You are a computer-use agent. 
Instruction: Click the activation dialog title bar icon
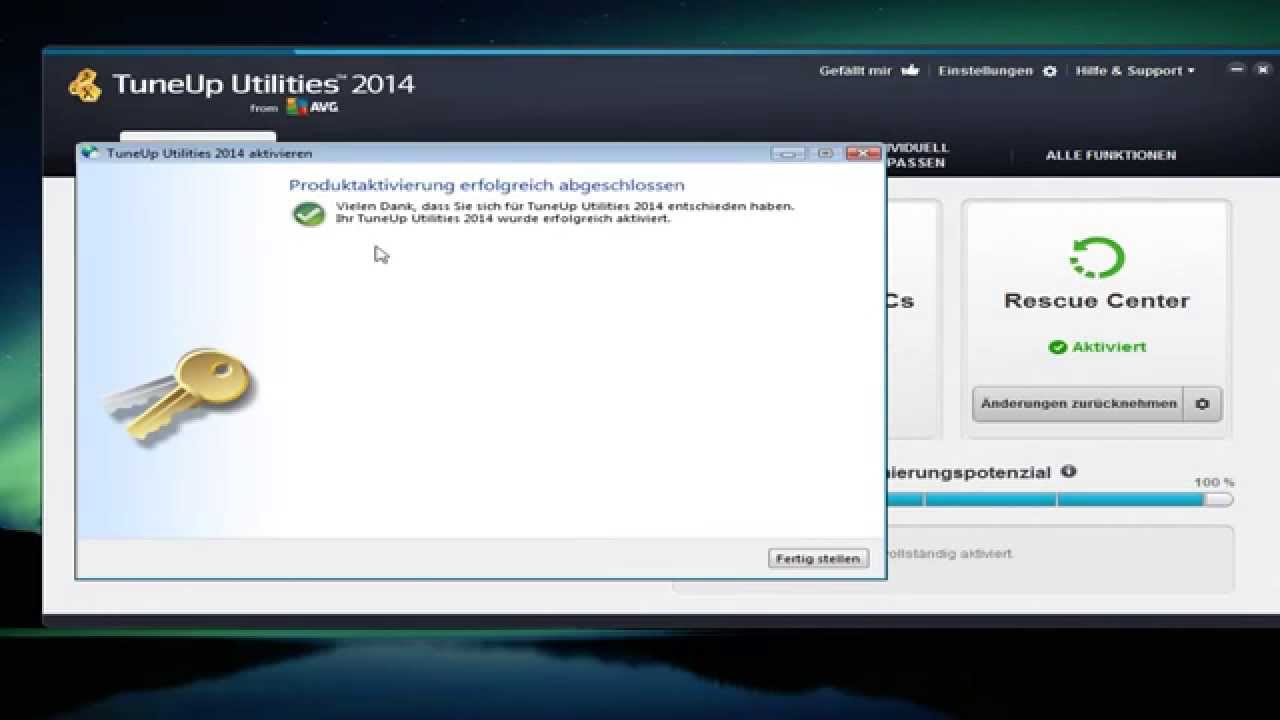click(x=91, y=153)
